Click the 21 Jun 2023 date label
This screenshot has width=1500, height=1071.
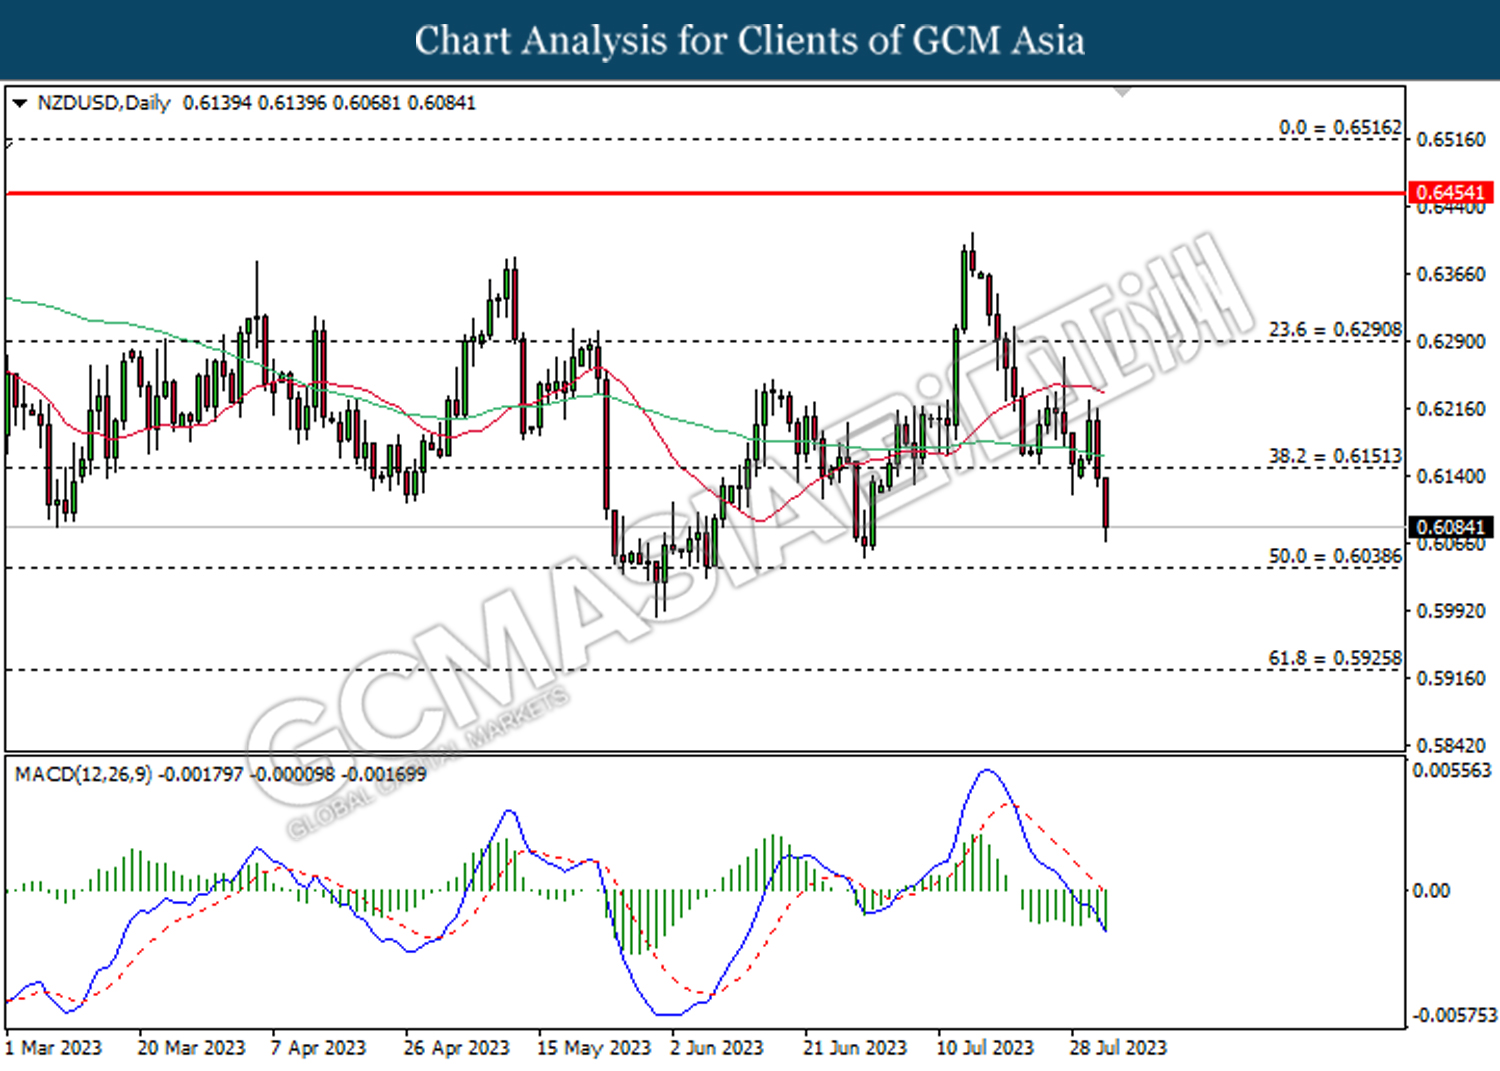tap(855, 1047)
